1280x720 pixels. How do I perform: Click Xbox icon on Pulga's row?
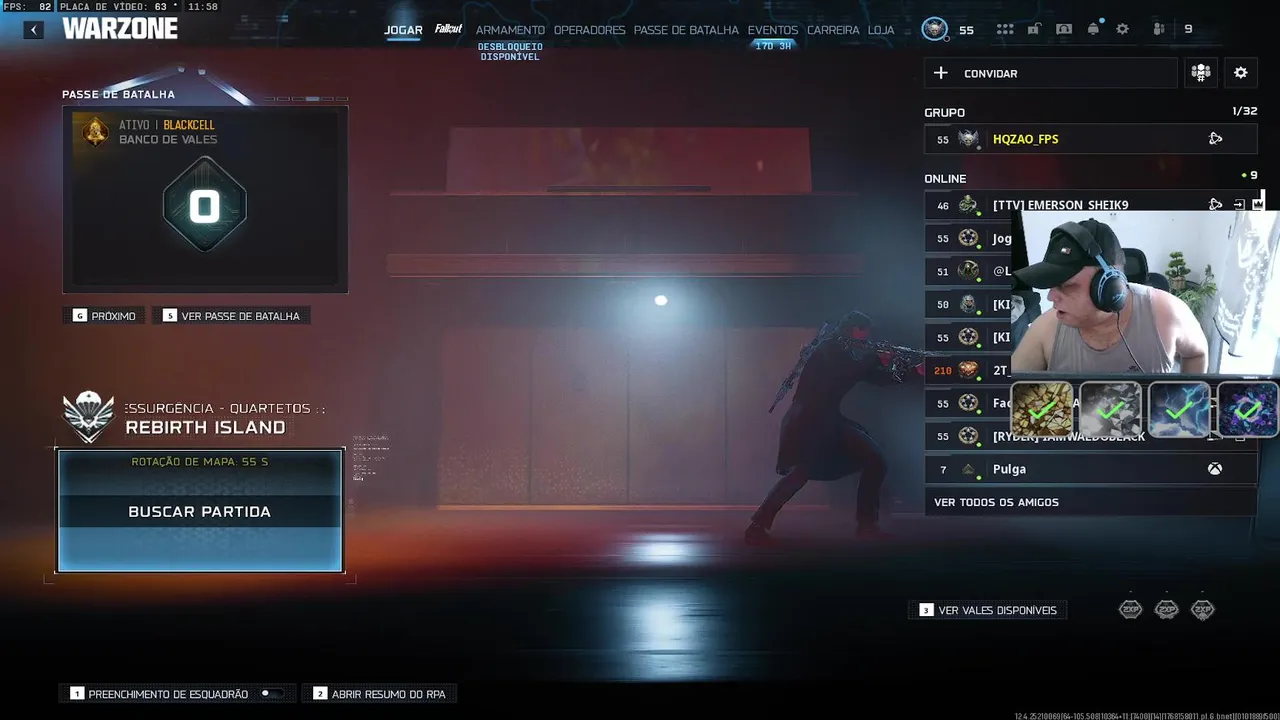(x=1215, y=469)
